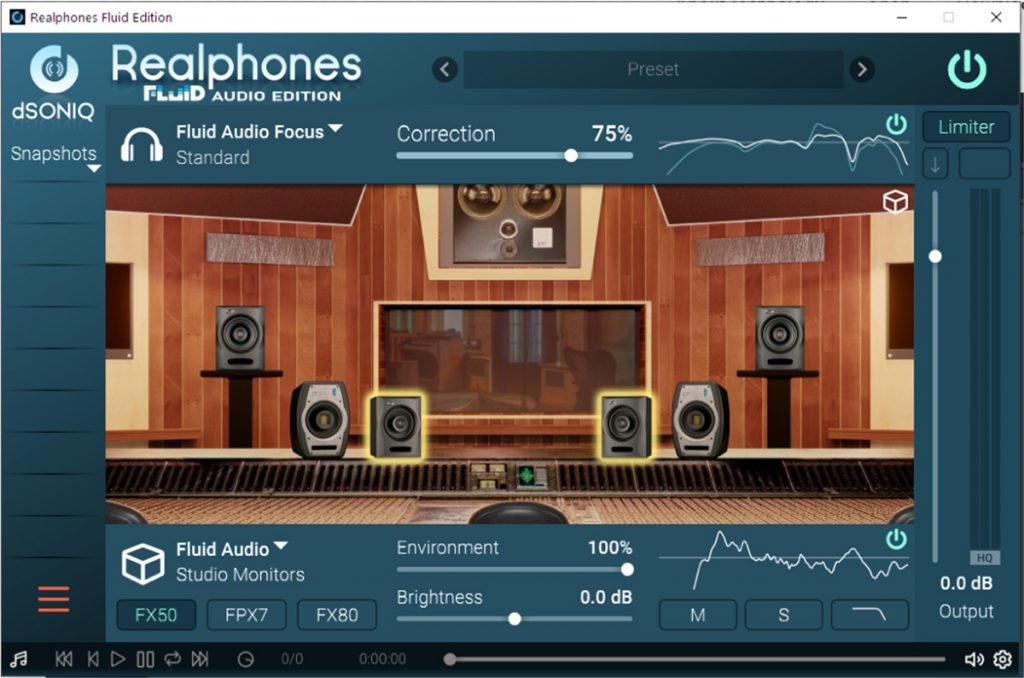Viewport: 1024px width, 678px height.
Task: Click the Studio Monitors text
Action: (x=240, y=575)
